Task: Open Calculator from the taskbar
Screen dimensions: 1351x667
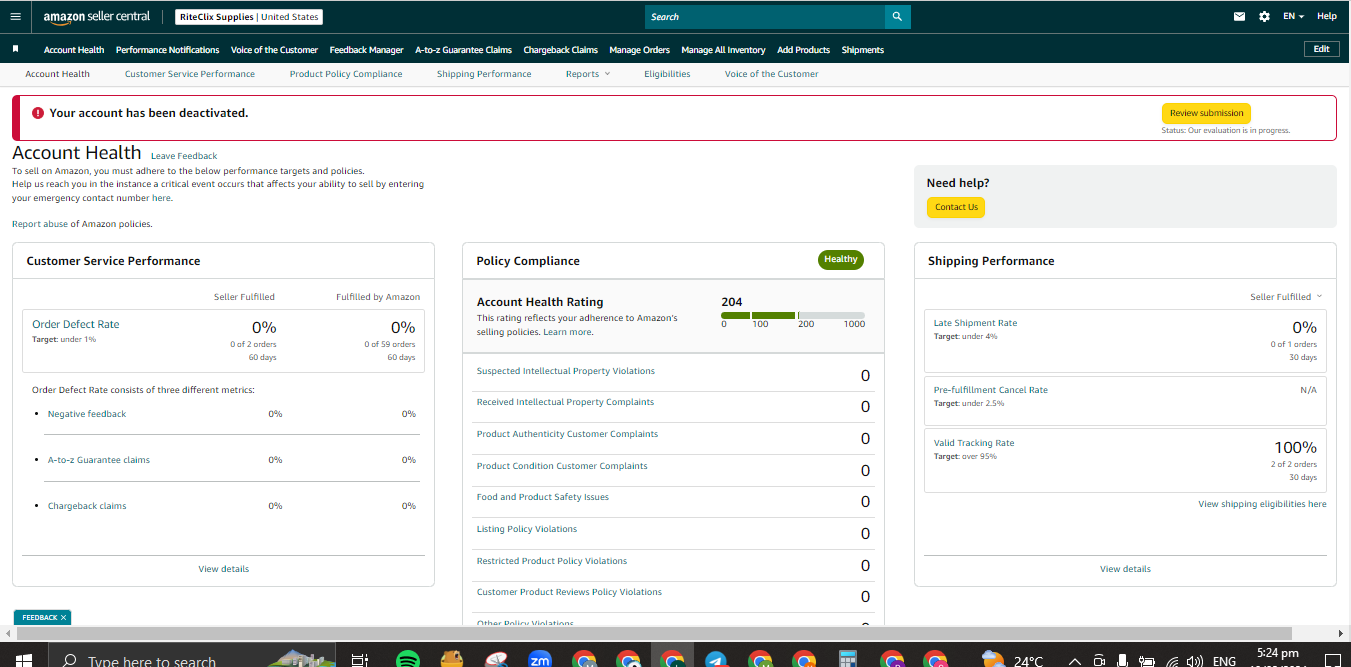Action: [x=848, y=660]
